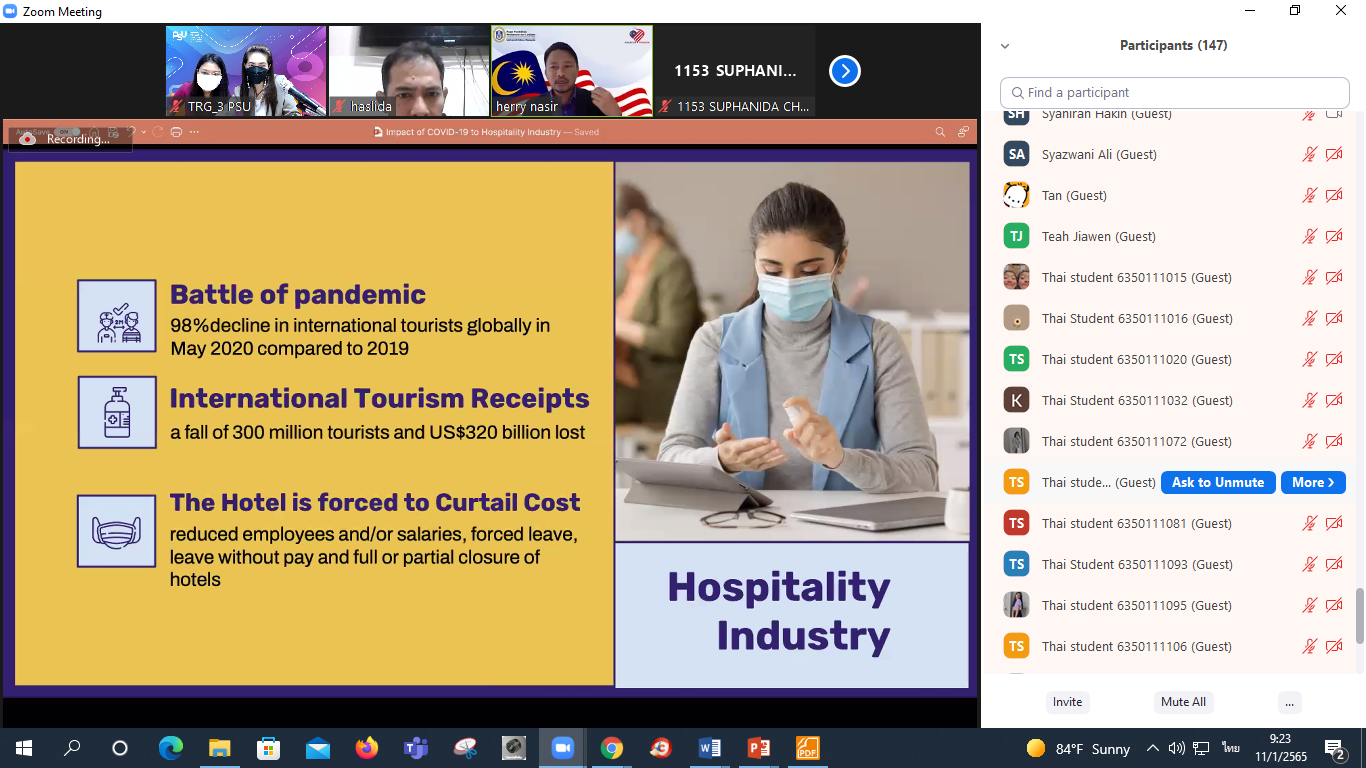Click the video-off icon for Teah Jiawen
The height and width of the screenshot is (768, 1366).
(x=1334, y=236)
